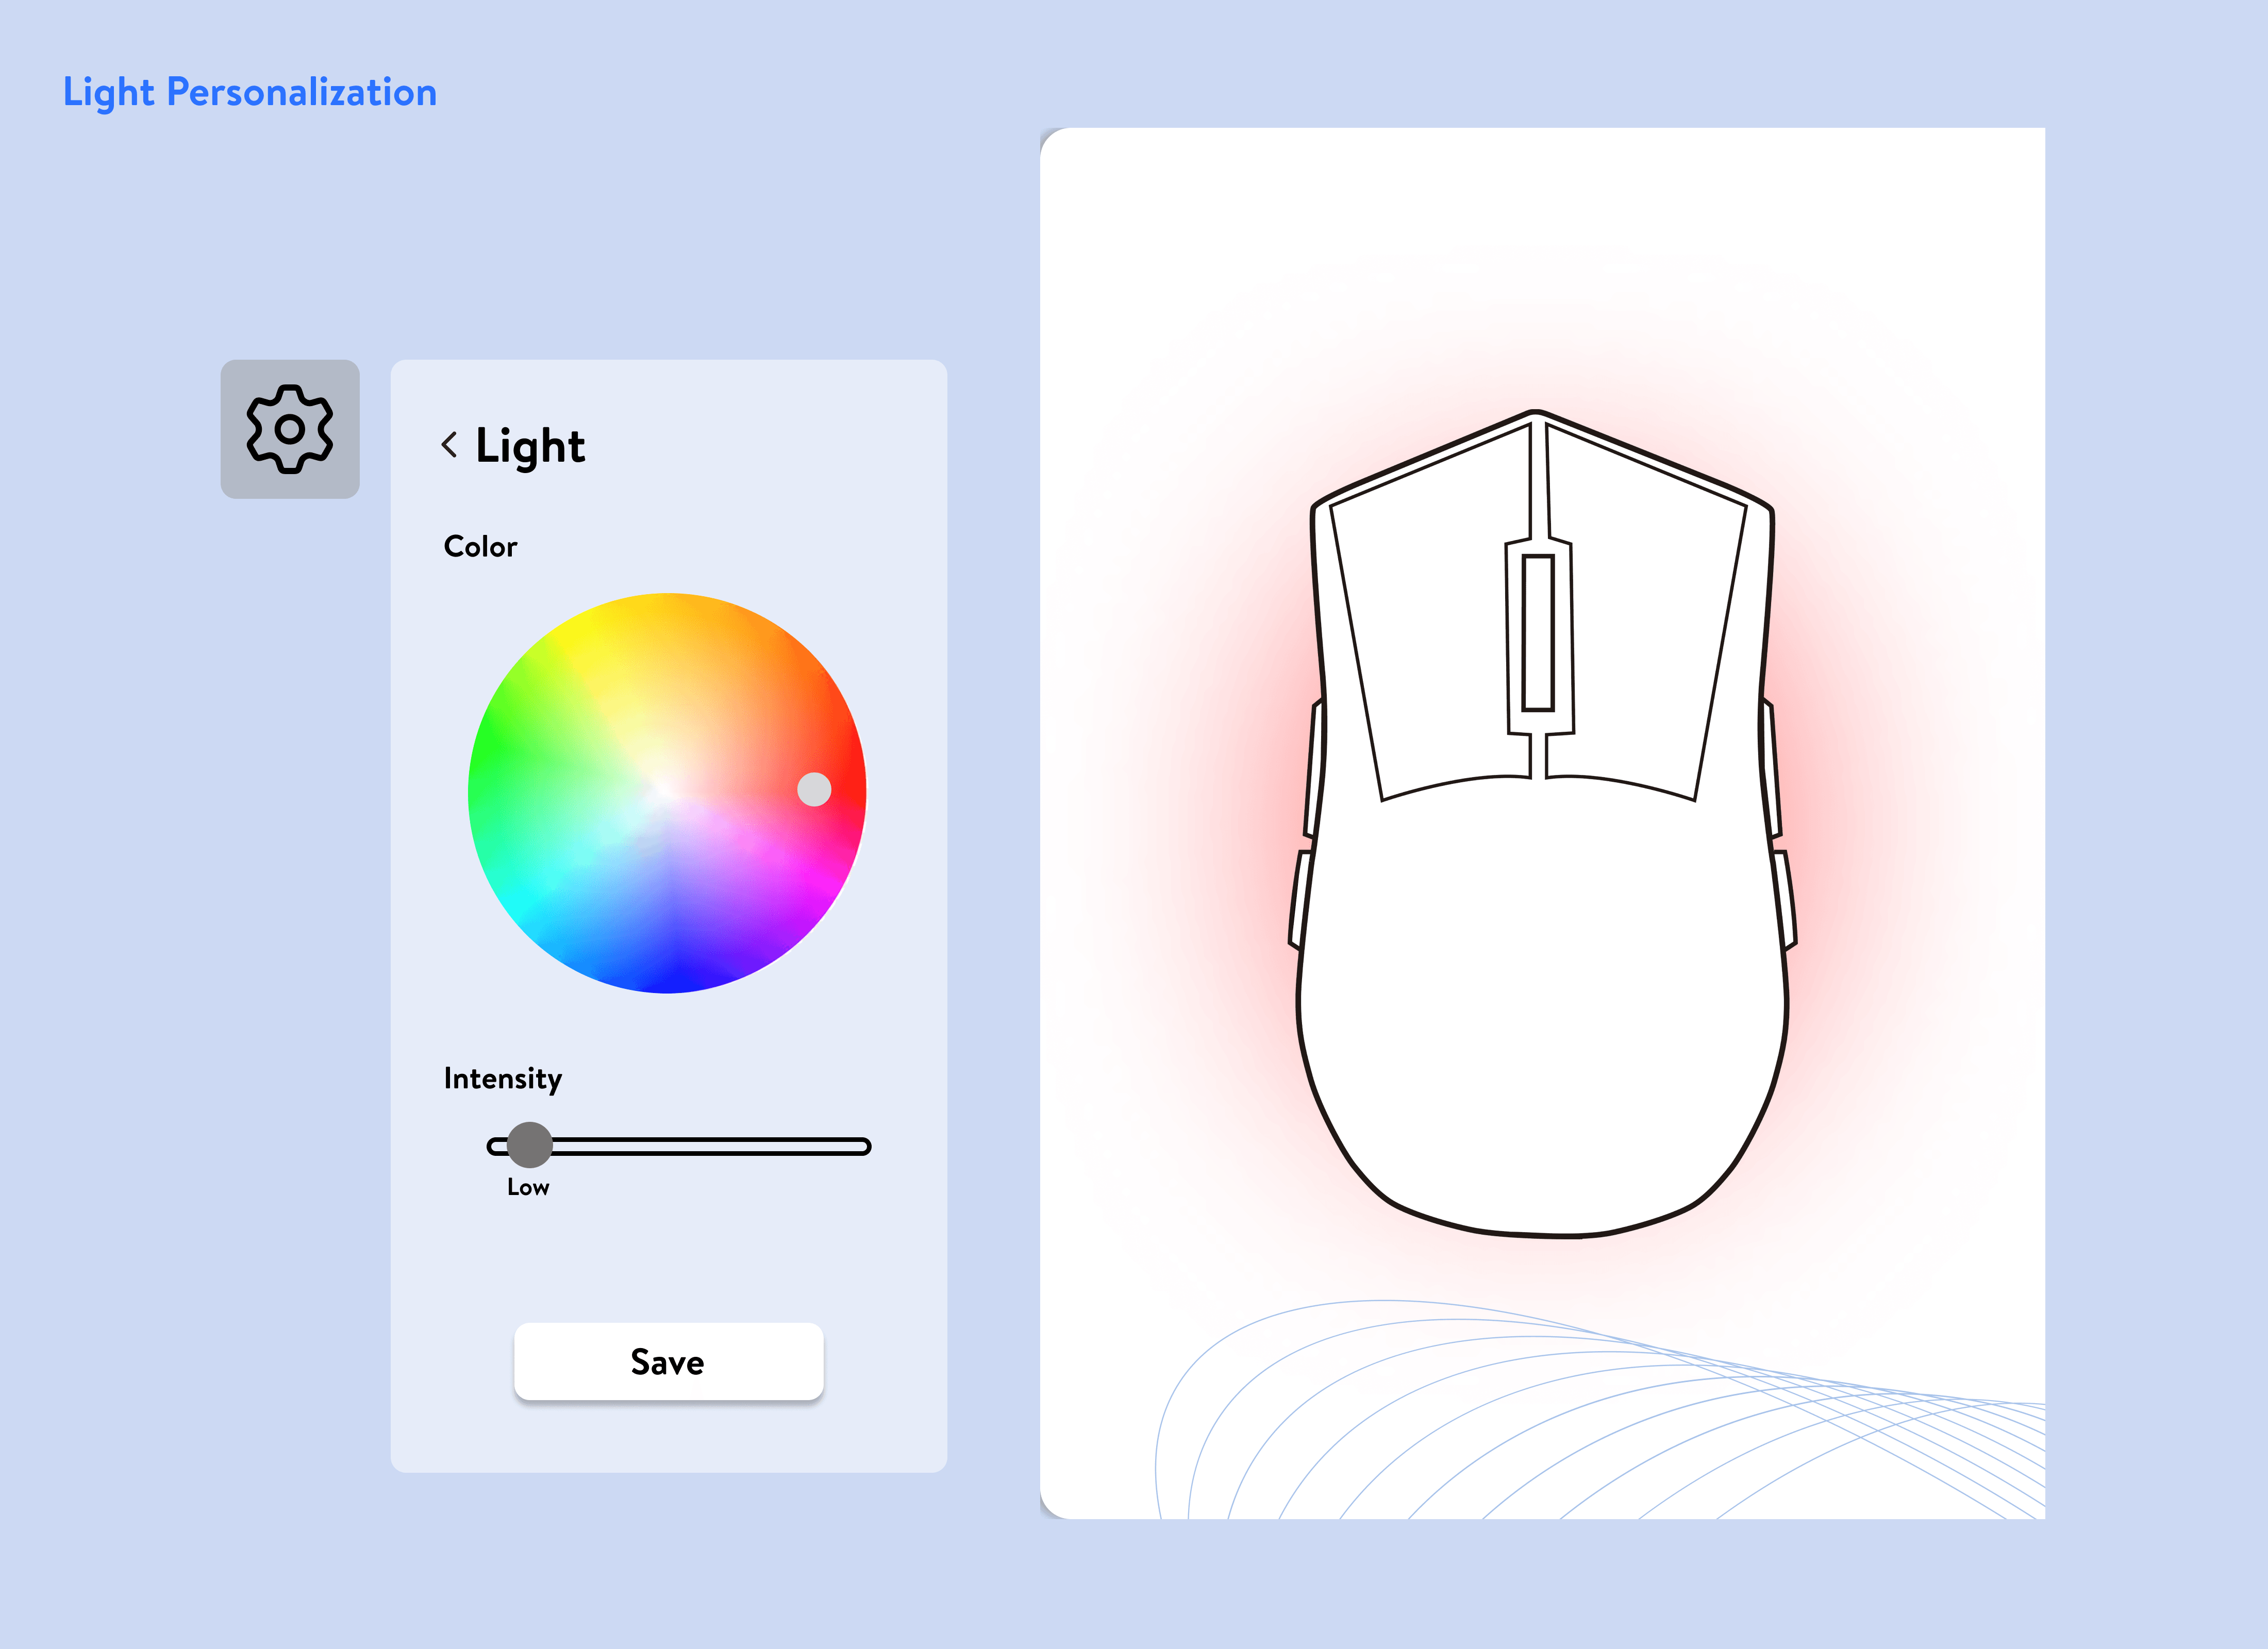
Task: Click the middle of the Intensity track
Action: (x=680, y=1146)
